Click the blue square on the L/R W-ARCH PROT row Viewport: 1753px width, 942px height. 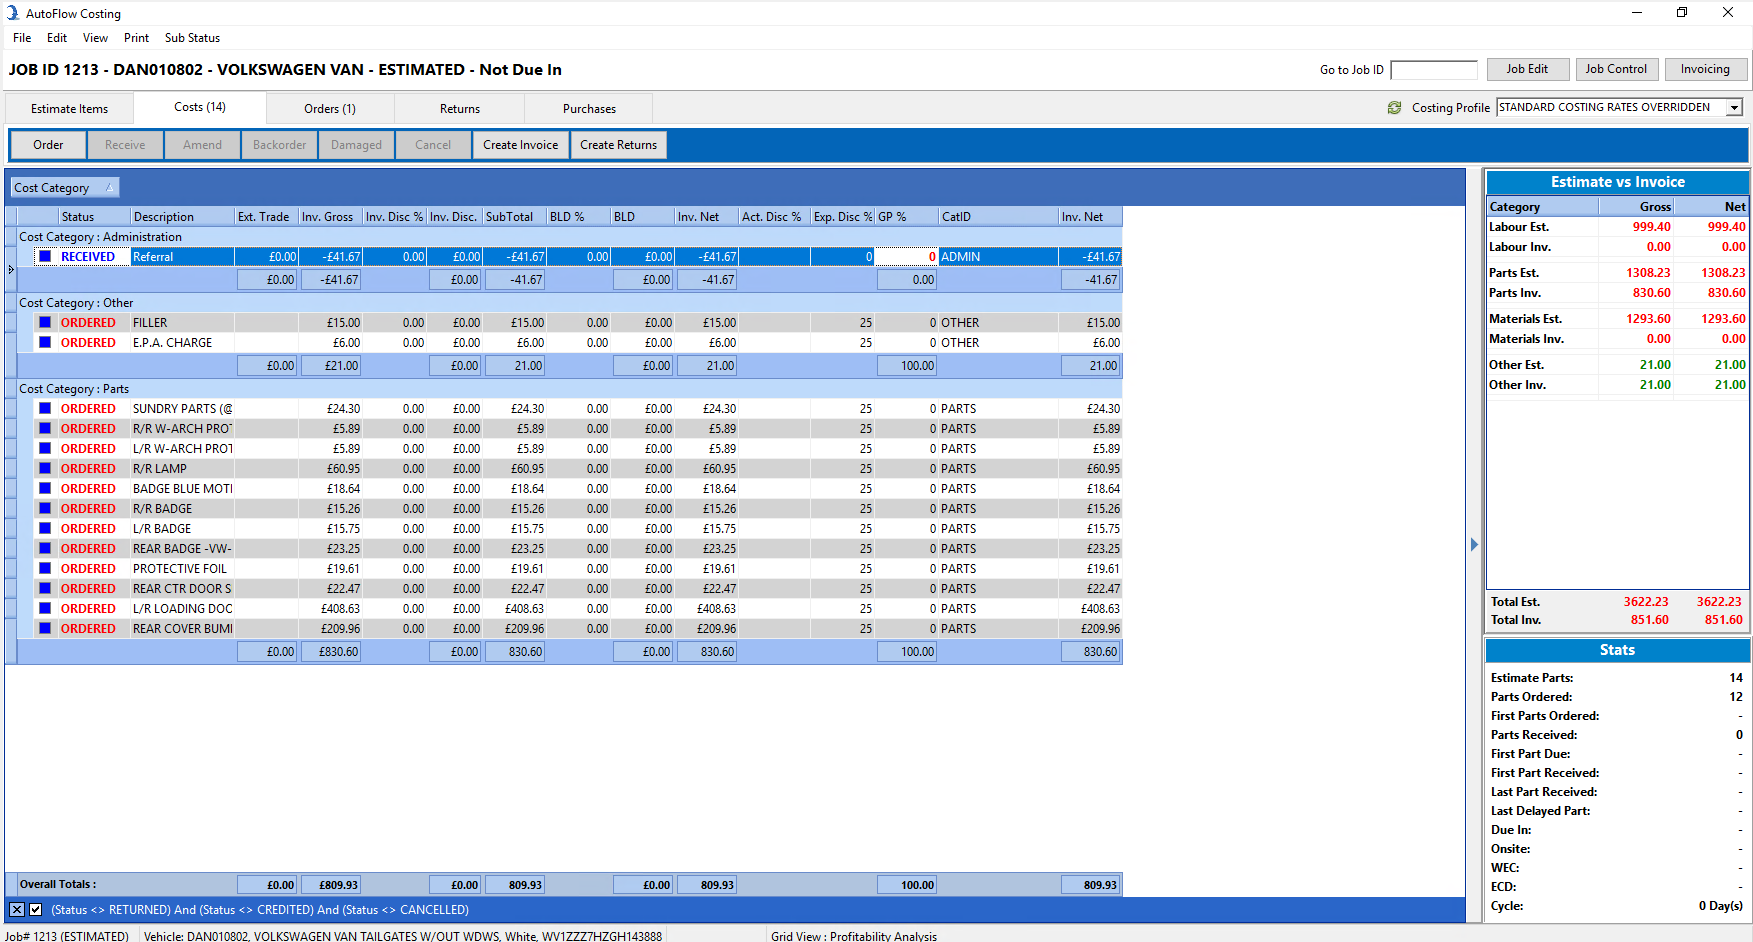pos(45,449)
